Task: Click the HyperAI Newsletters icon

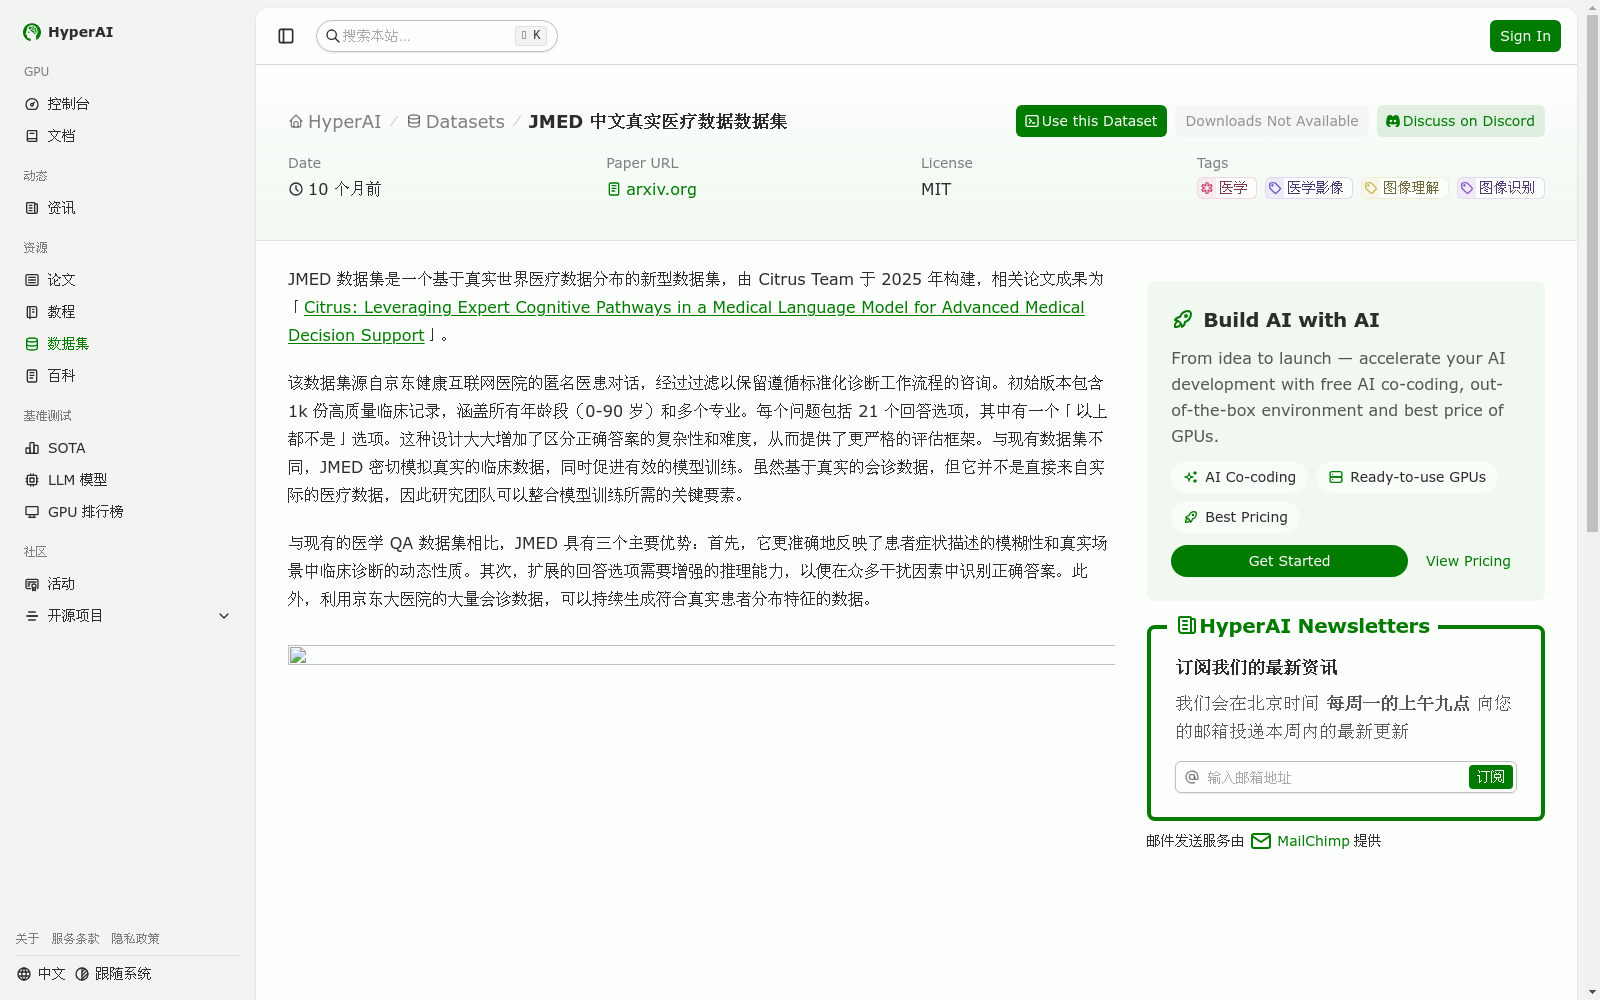Action: [1187, 625]
